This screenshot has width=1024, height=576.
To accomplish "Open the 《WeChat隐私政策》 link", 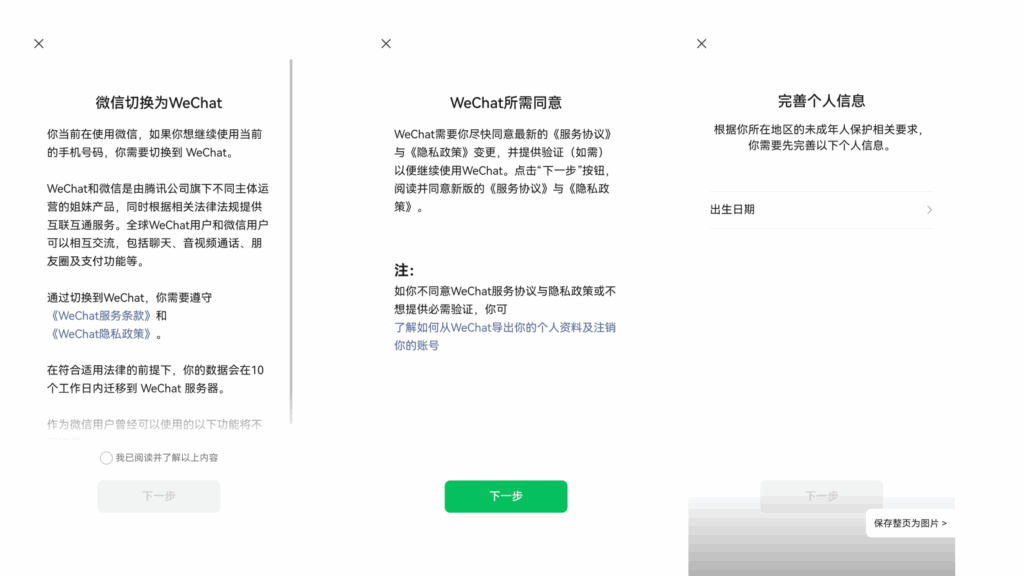I will [101, 334].
